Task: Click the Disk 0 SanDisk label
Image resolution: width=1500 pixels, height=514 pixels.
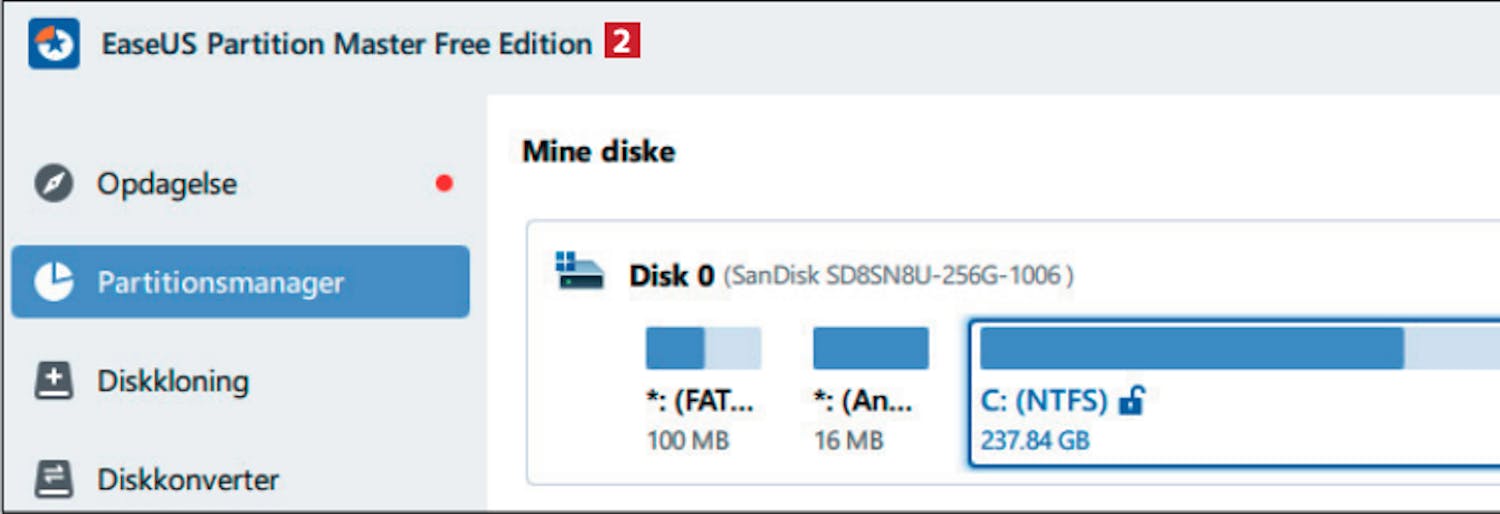Action: point(850,275)
